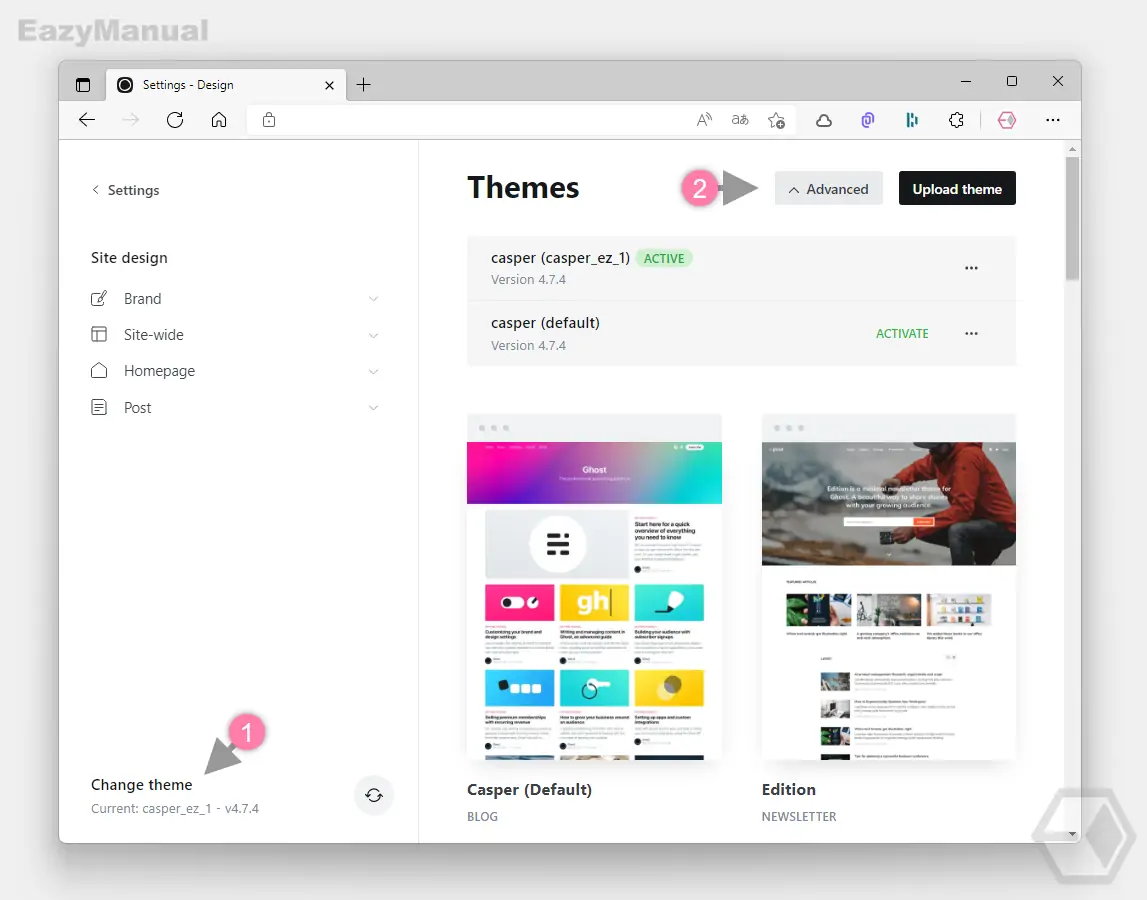The image size is (1147, 900).
Task: Click the ACTIVE badge on casper_ez_1
Action: click(x=663, y=258)
